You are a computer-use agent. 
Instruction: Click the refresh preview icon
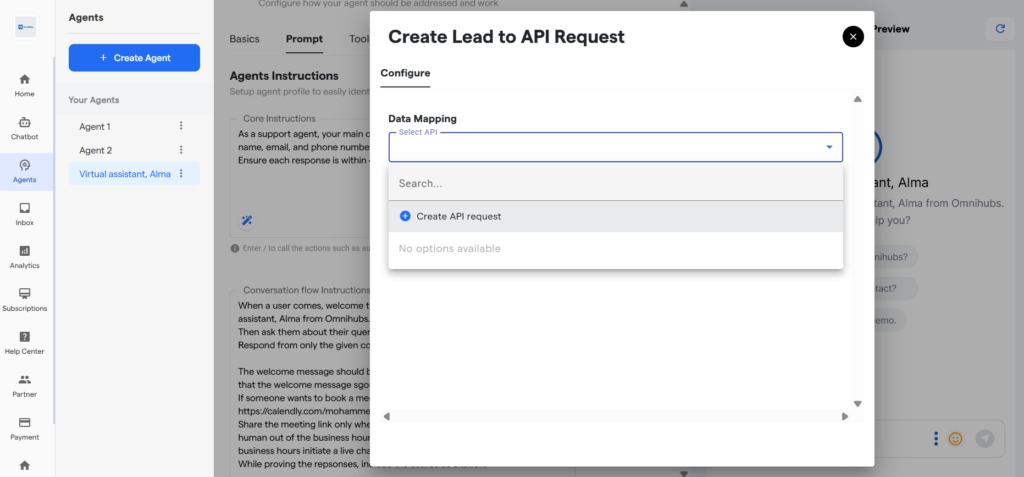coord(1000,29)
